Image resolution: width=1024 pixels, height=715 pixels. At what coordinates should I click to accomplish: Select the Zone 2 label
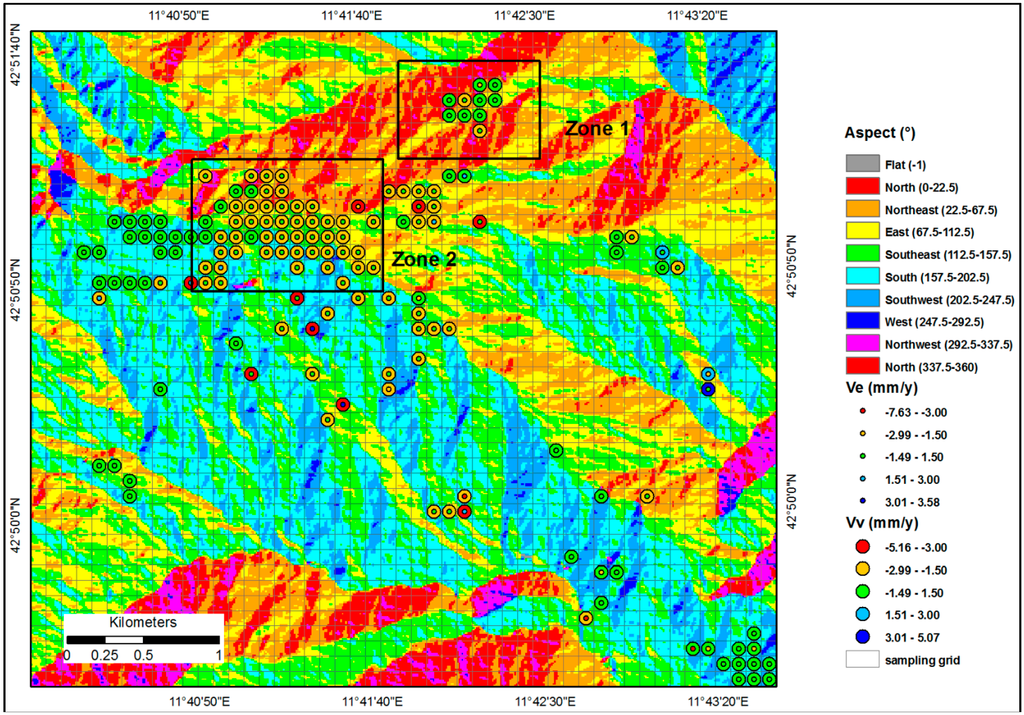[x=424, y=259]
